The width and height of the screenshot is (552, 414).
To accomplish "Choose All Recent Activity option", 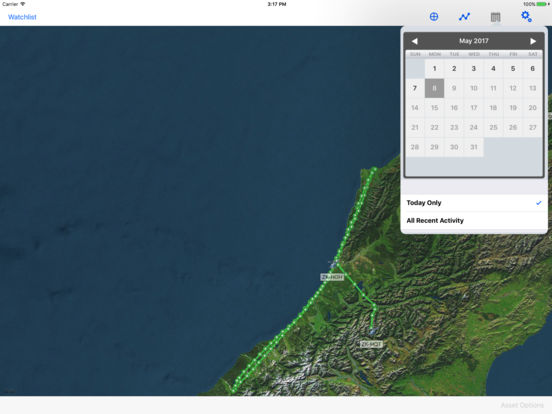I will [474, 221].
